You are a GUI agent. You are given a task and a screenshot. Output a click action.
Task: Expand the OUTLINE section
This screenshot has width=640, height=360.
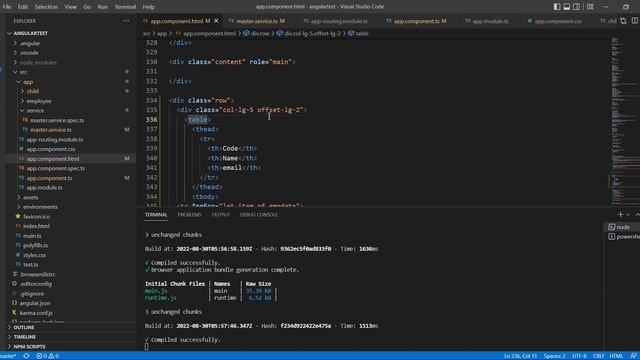[x=24, y=327]
